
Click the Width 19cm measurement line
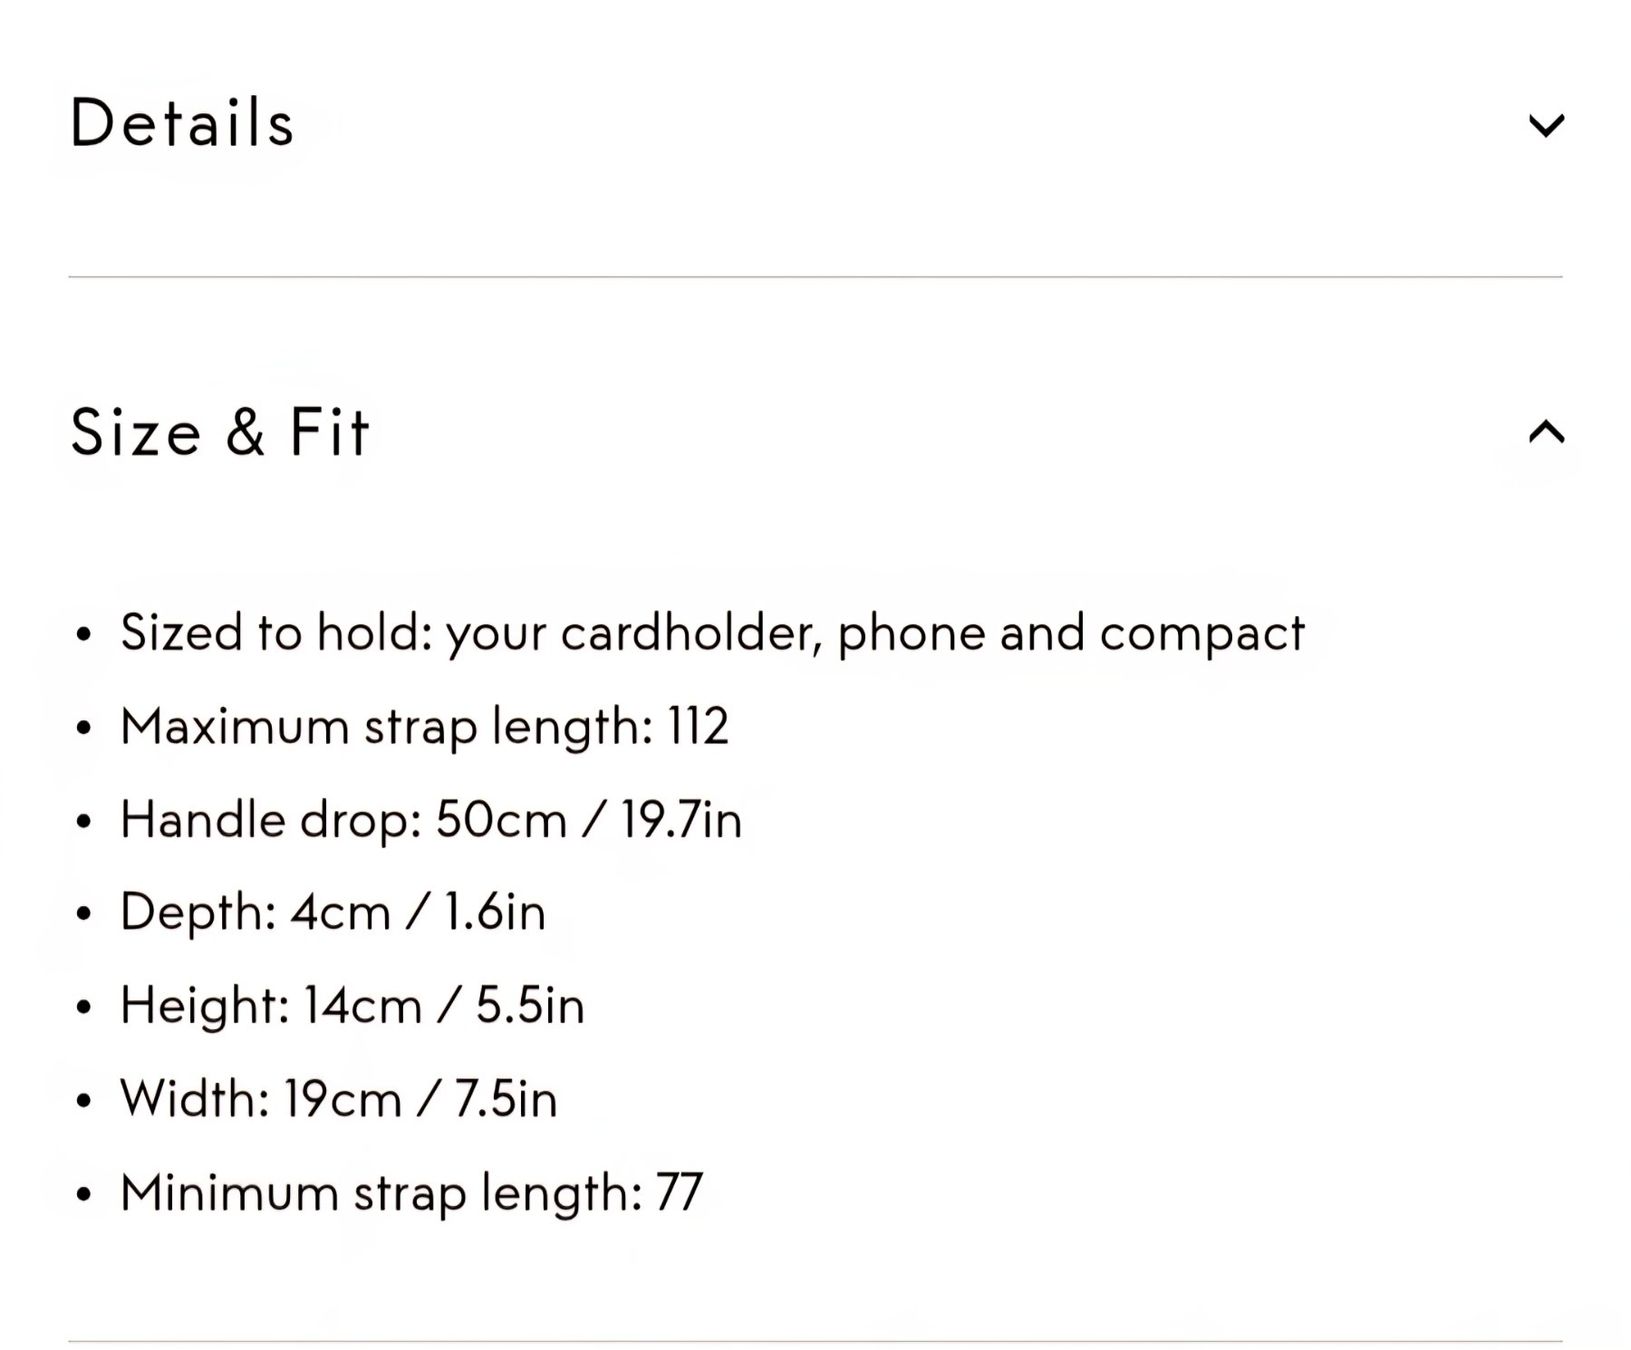pos(339,1099)
